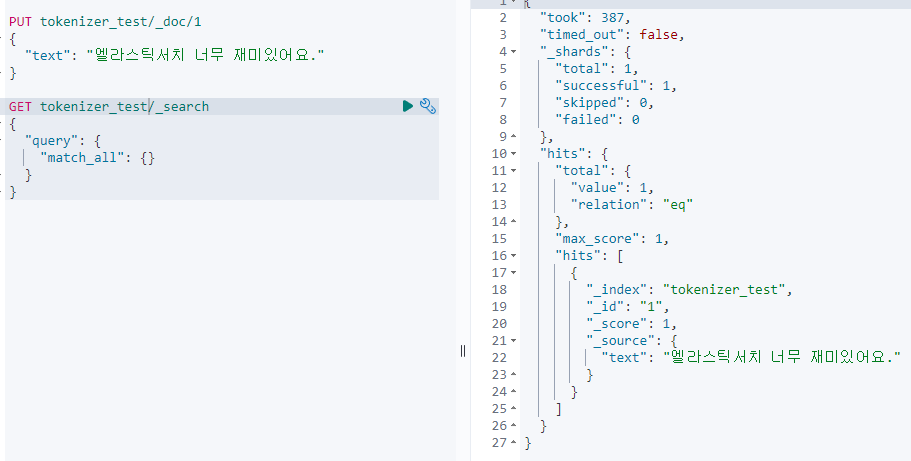Click the GET tokenizer_test/_search line
The width and height of the screenshot is (911, 461).
point(109,106)
